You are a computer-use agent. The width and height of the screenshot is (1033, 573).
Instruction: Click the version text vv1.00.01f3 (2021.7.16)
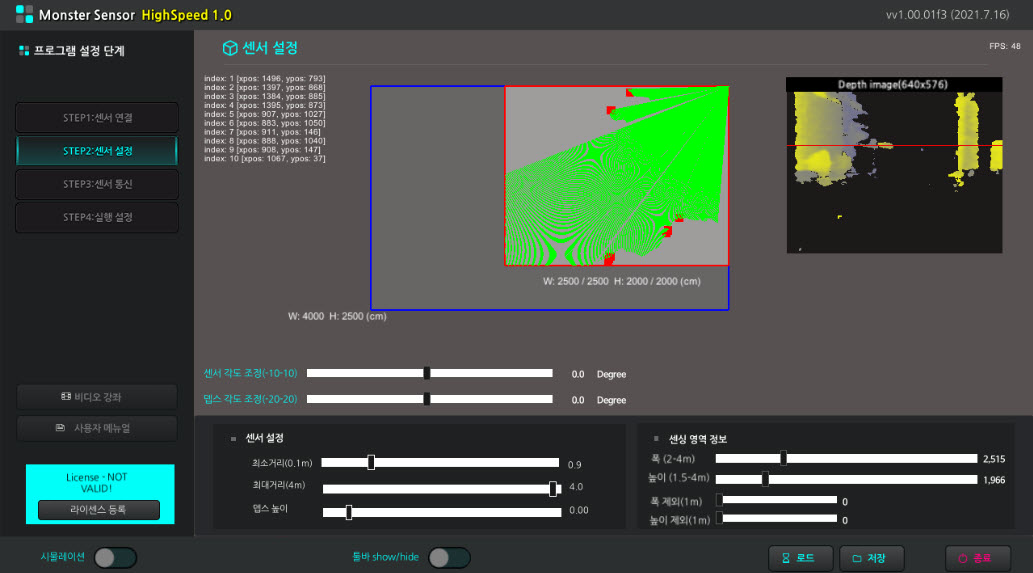(947, 14)
